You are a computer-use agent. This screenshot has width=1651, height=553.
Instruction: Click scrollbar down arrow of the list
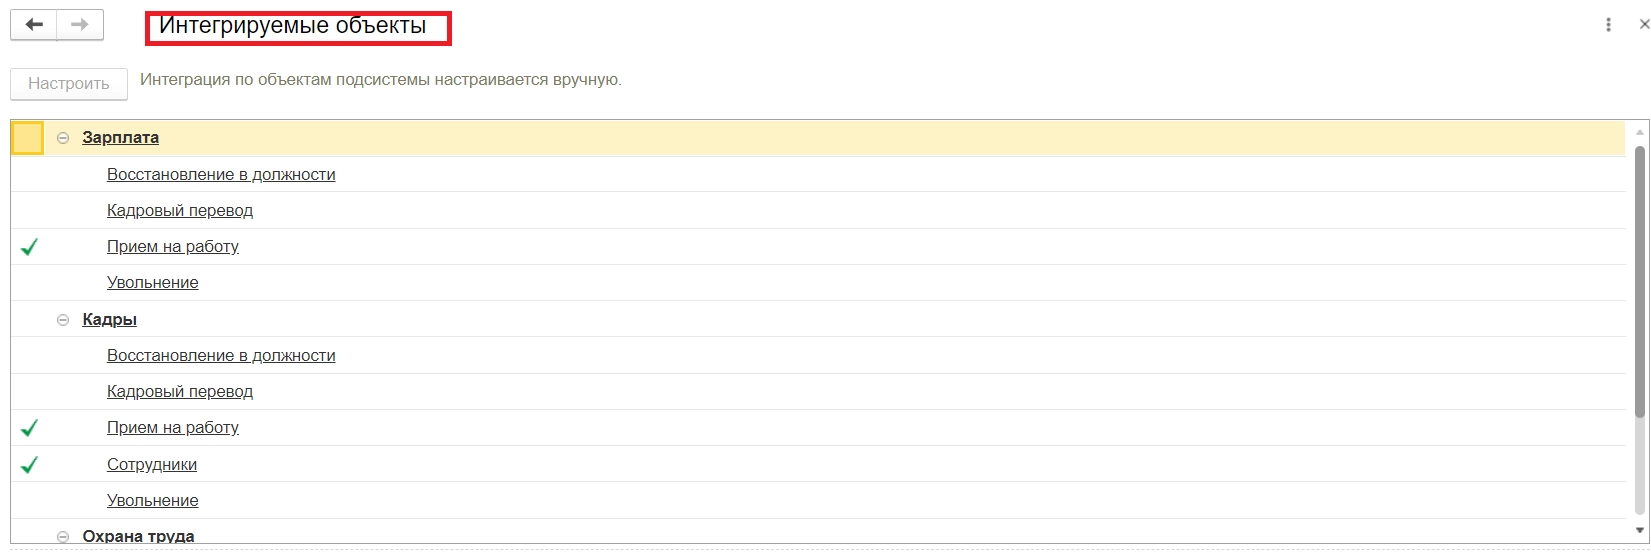tap(1639, 531)
